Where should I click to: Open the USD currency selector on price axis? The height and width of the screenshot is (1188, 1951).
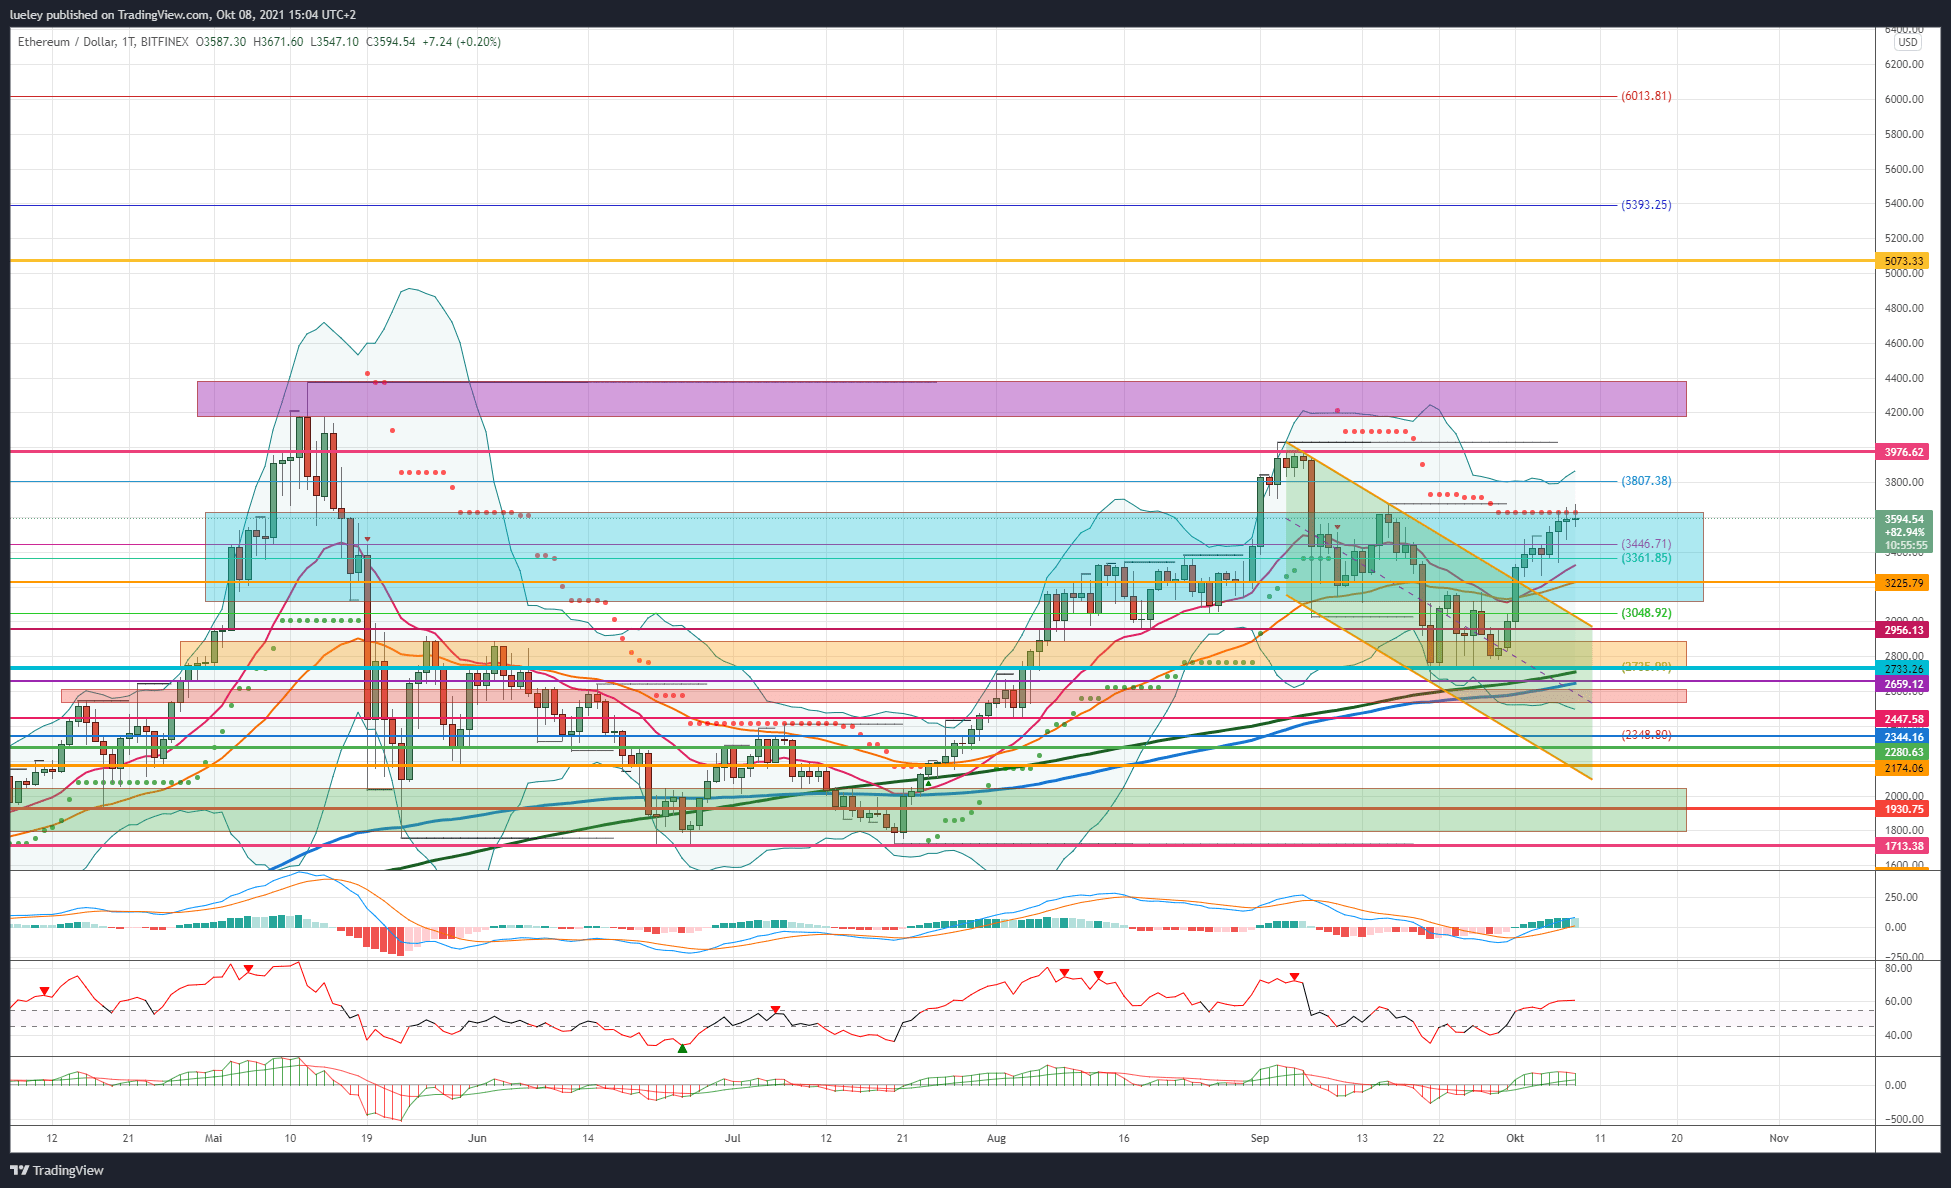click(1908, 42)
